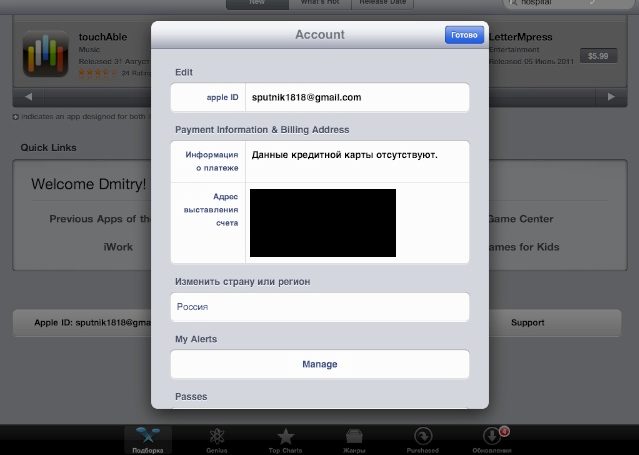Open the payment information (Информация о платеже) row

pyautogui.click(x=319, y=161)
